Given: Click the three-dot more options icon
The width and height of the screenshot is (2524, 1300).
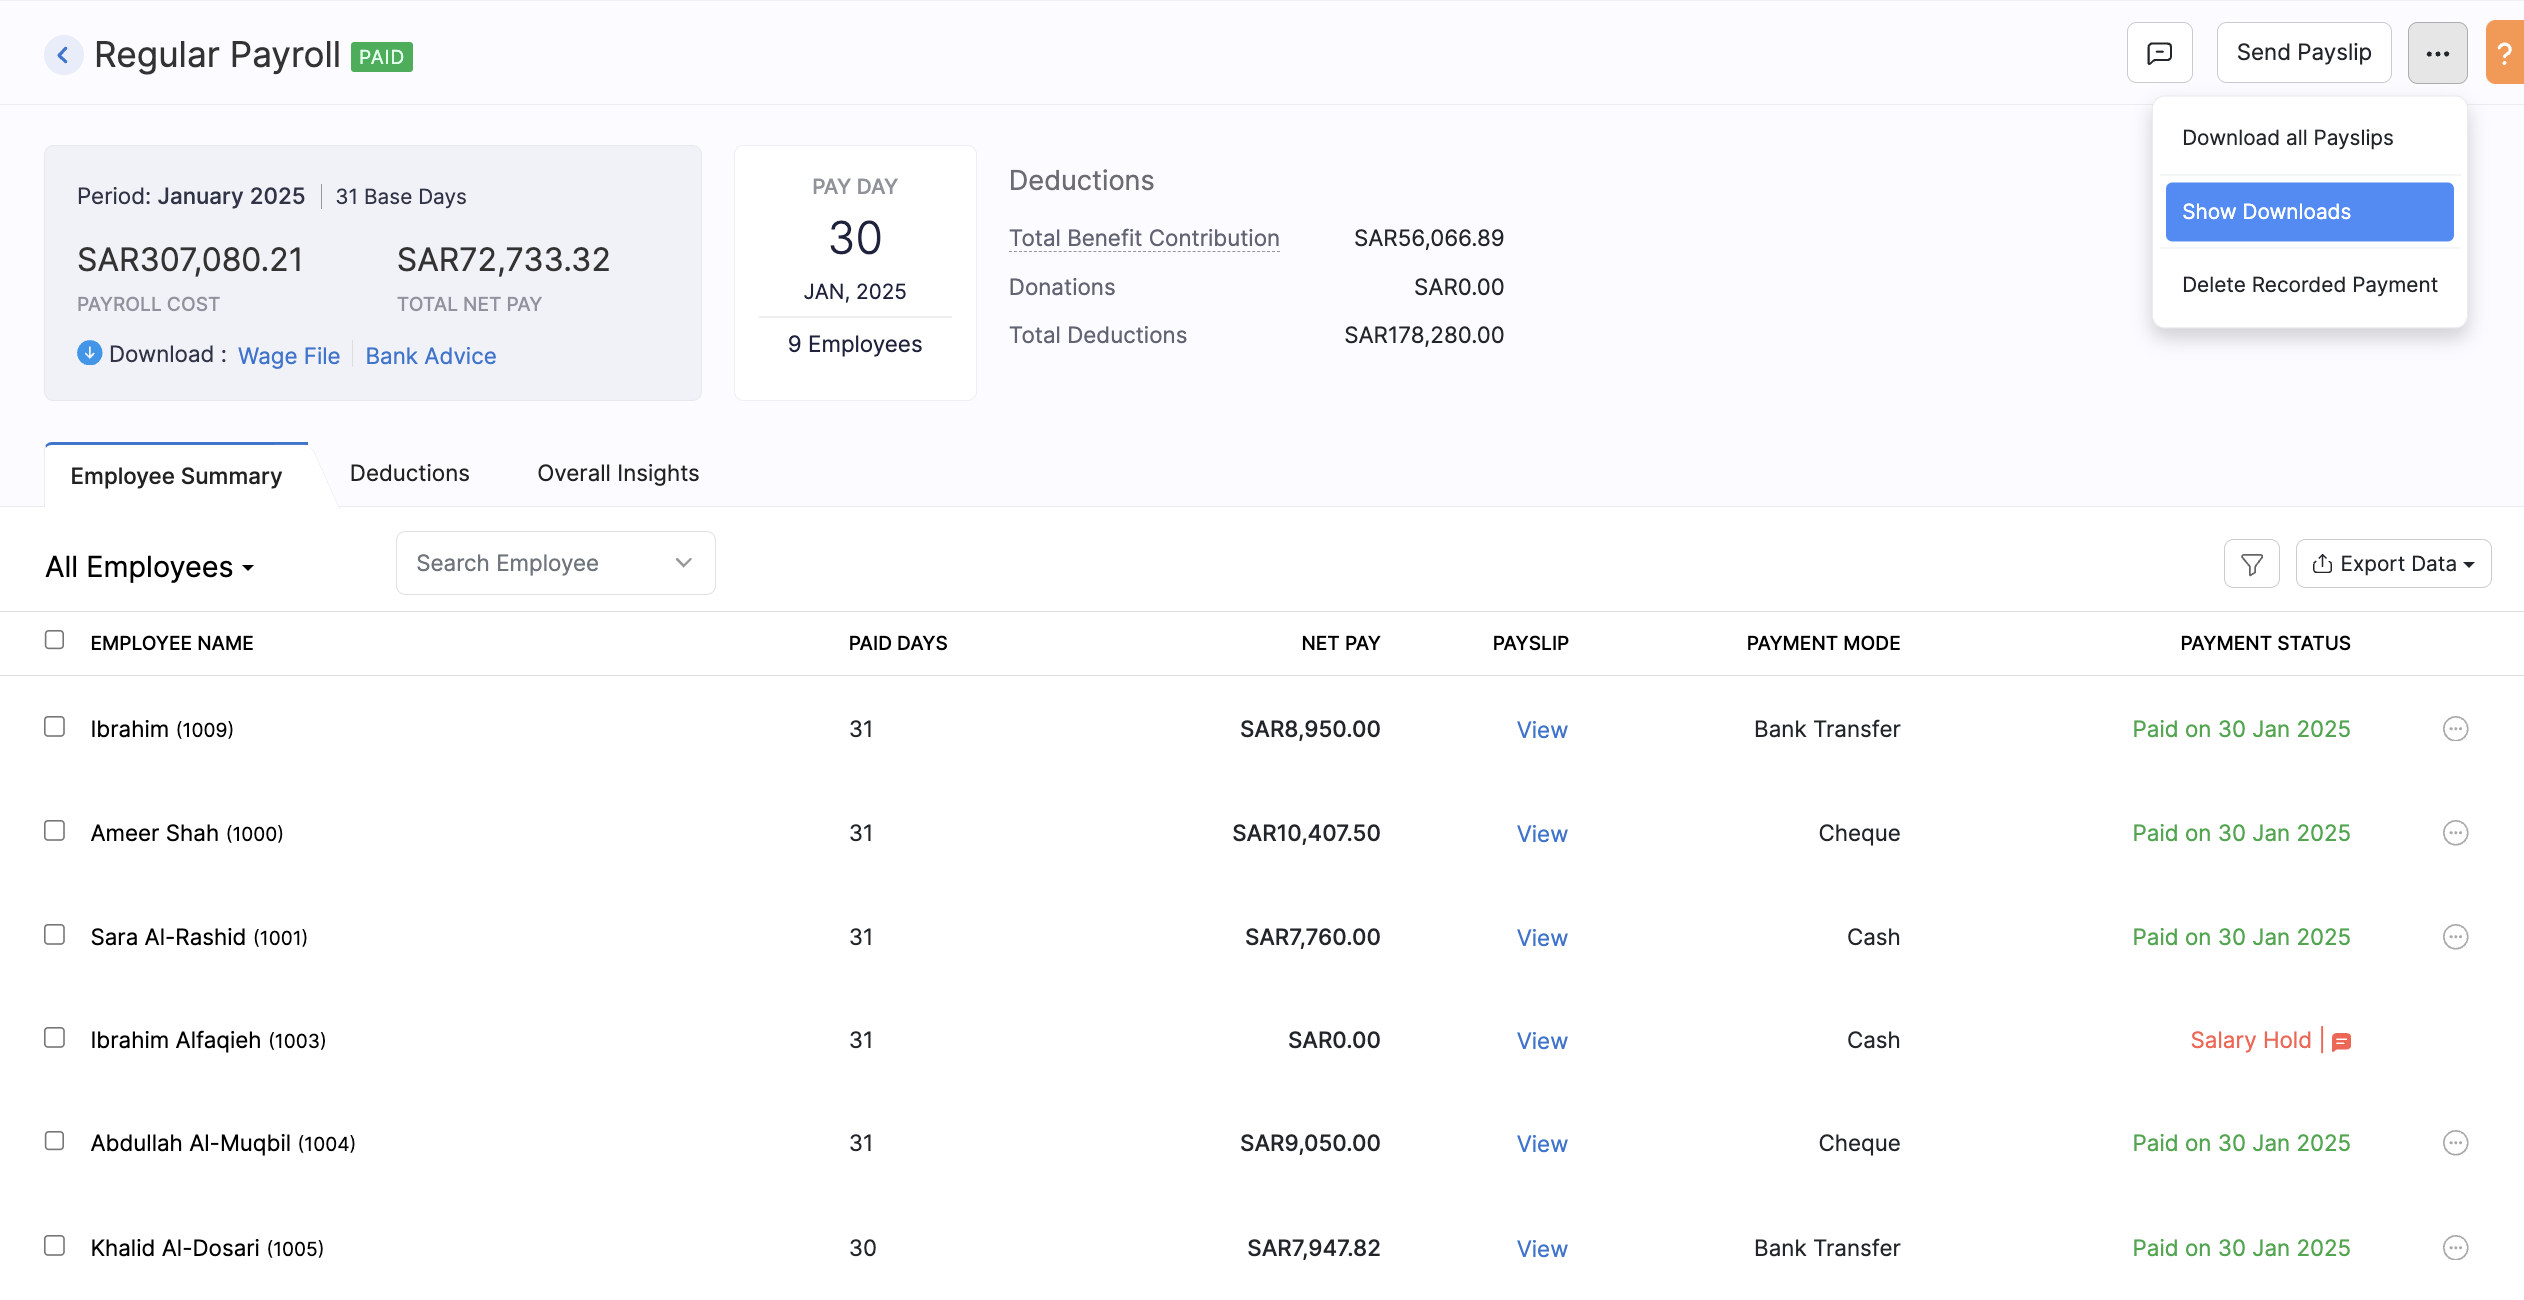Looking at the screenshot, I should click(2438, 53).
